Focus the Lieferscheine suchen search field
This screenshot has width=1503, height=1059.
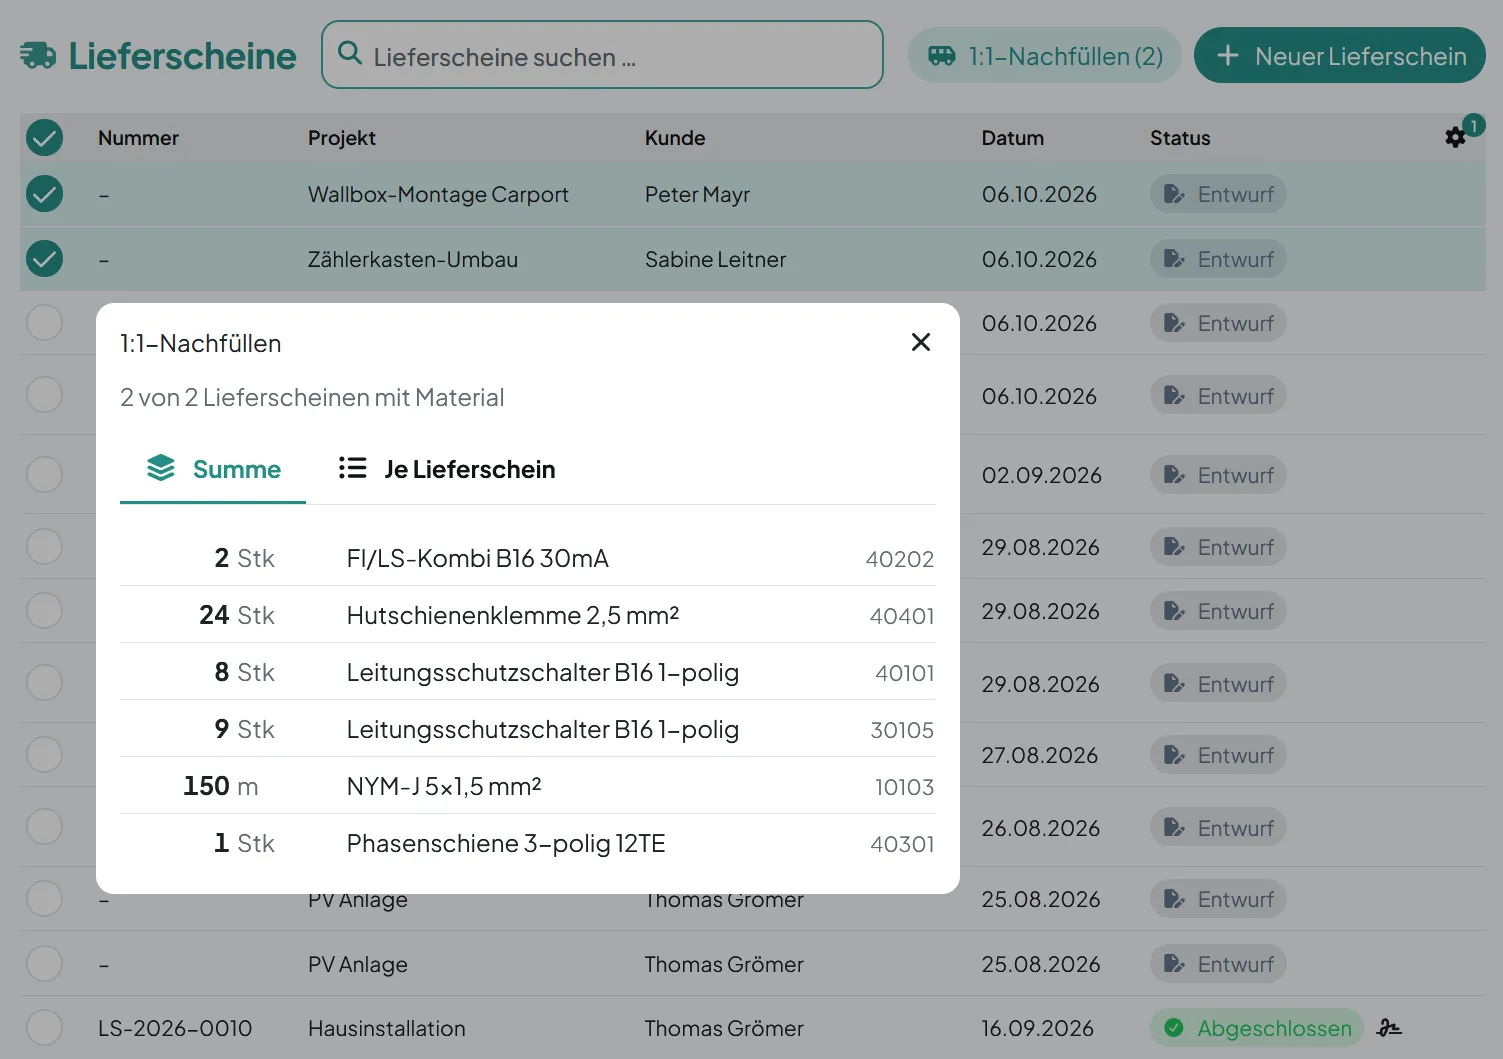coord(602,55)
